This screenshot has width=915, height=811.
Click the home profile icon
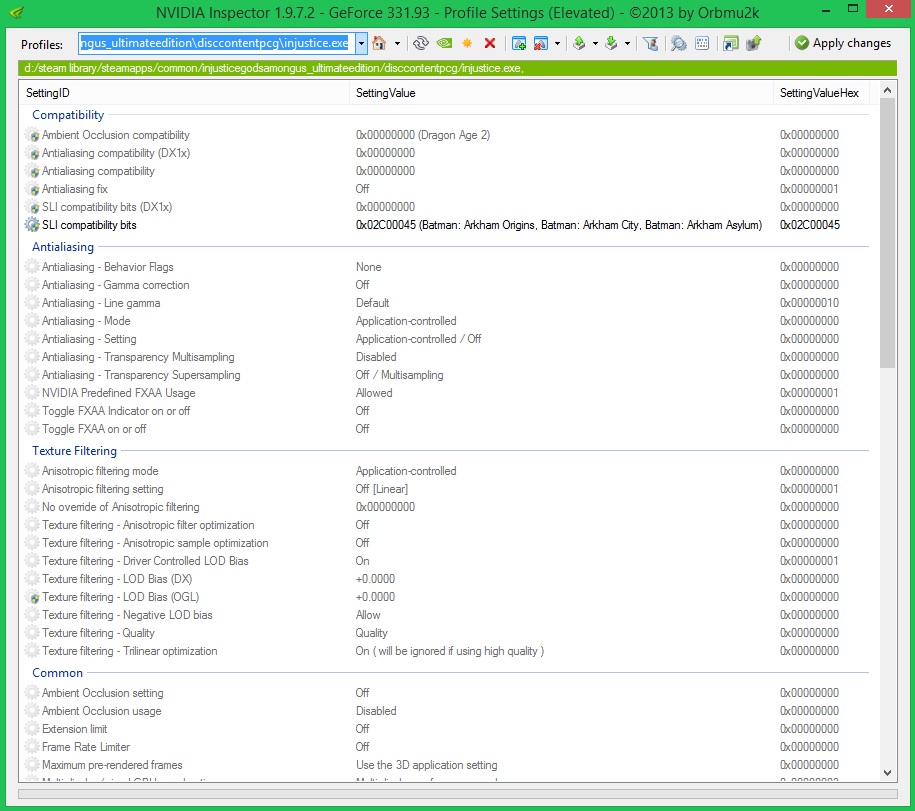[x=379, y=44]
